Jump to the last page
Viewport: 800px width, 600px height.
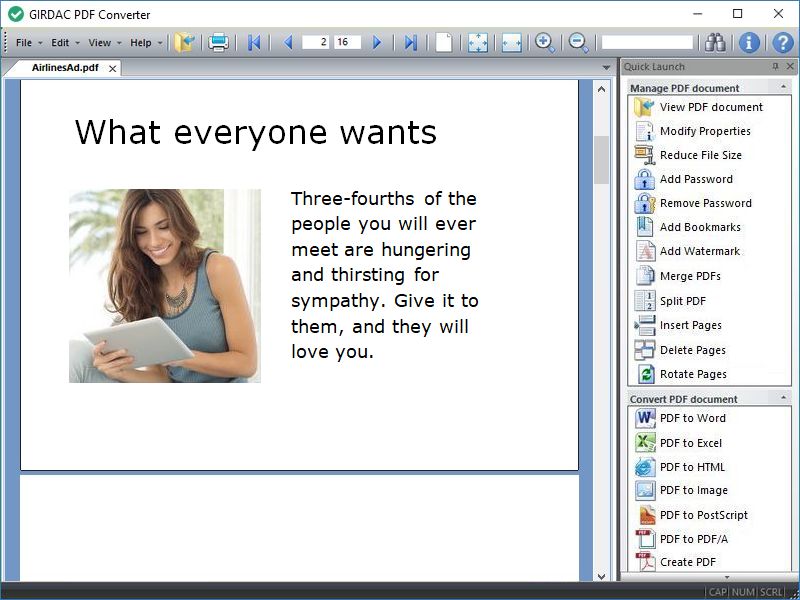(410, 42)
